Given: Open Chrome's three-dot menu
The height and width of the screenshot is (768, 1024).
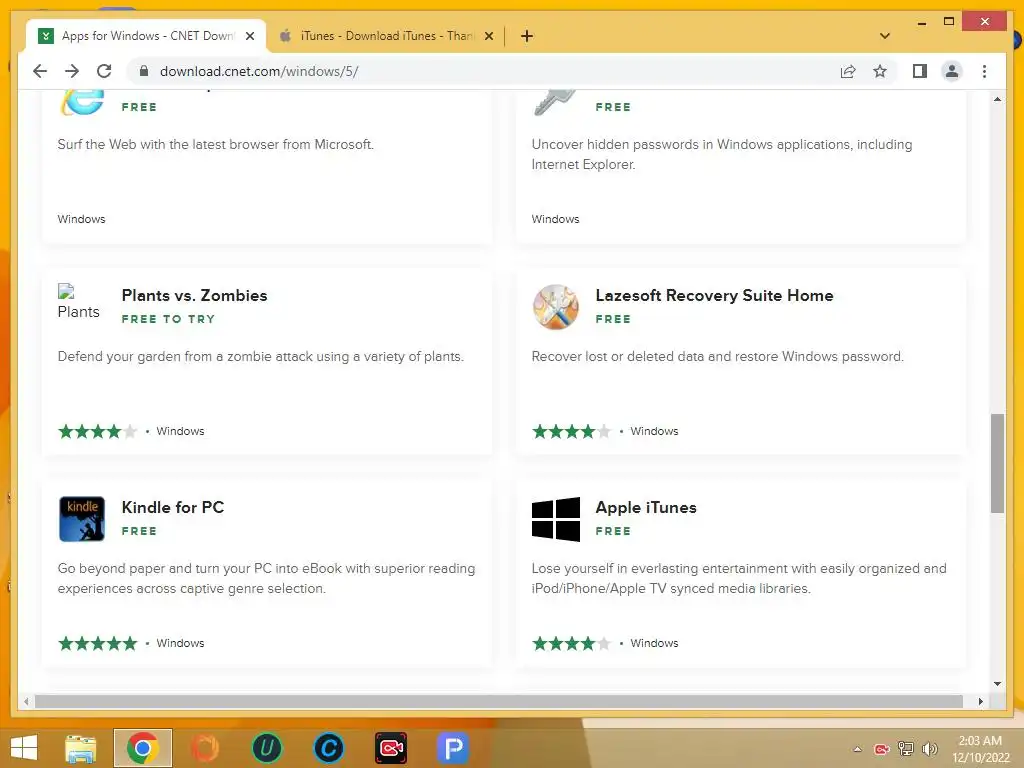Looking at the screenshot, I should (x=984, y=71).
